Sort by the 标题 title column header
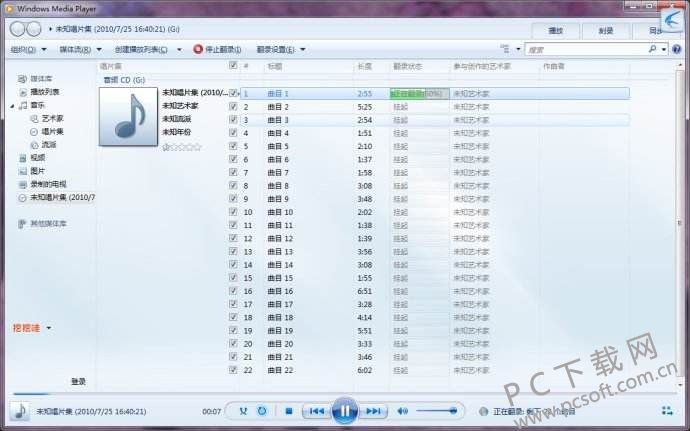690x431 pixels. click(275, 66)
